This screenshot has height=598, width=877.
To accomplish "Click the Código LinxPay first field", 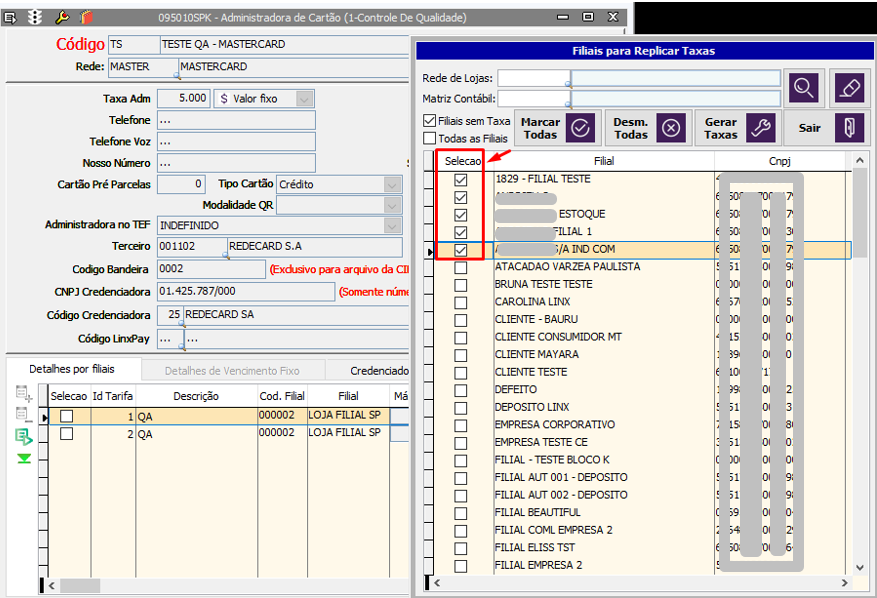I will pyautogui.click(x=170, y=339).
